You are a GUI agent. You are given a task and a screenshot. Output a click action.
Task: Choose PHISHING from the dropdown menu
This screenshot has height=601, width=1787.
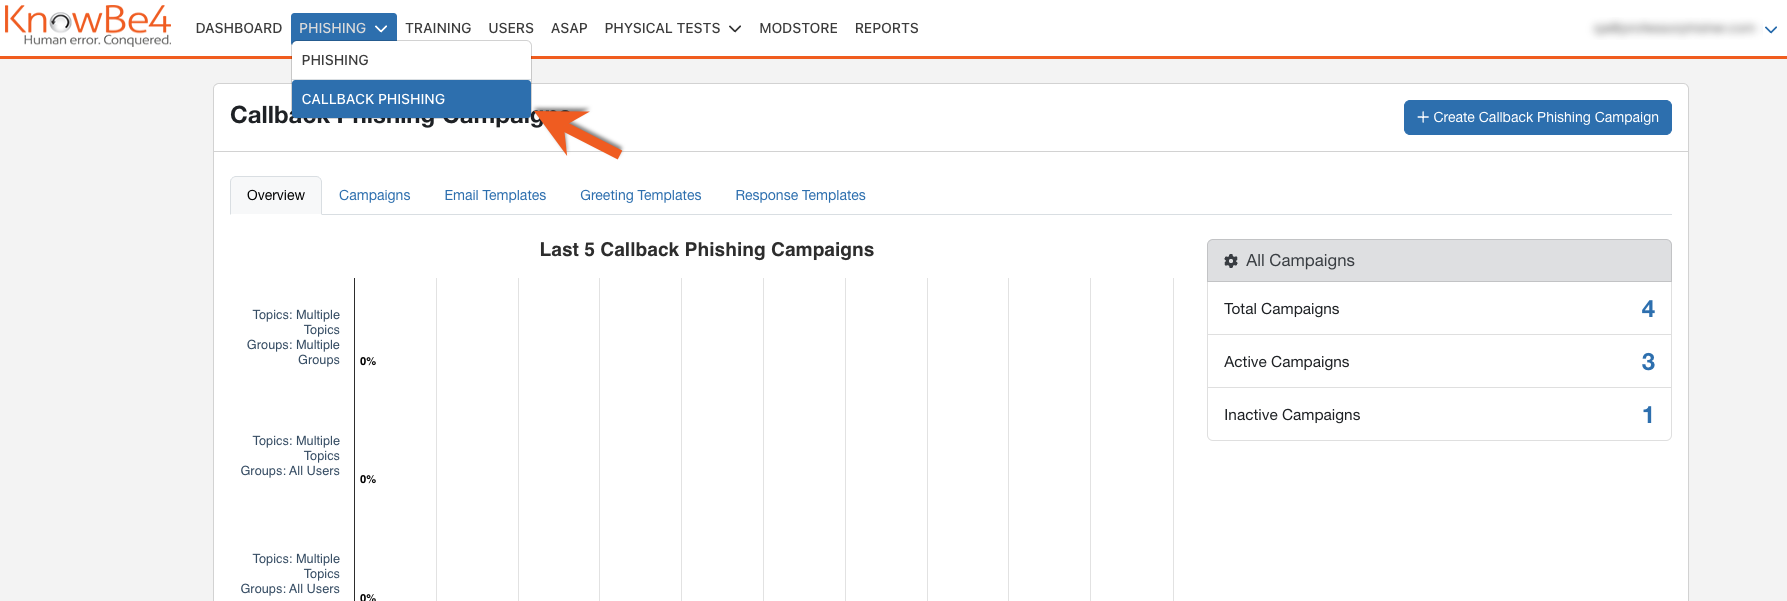pyautogui.click(x=335, y=60)
